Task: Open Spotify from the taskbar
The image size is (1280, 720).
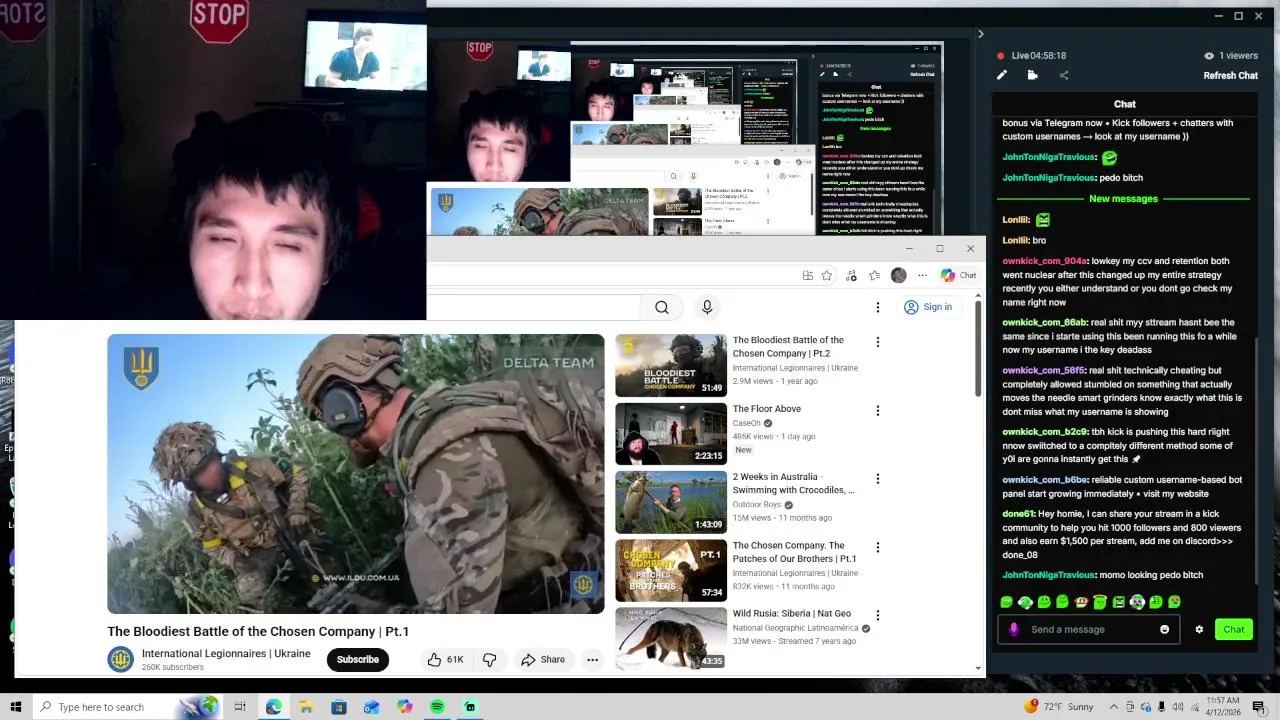Action: [437, 707]
